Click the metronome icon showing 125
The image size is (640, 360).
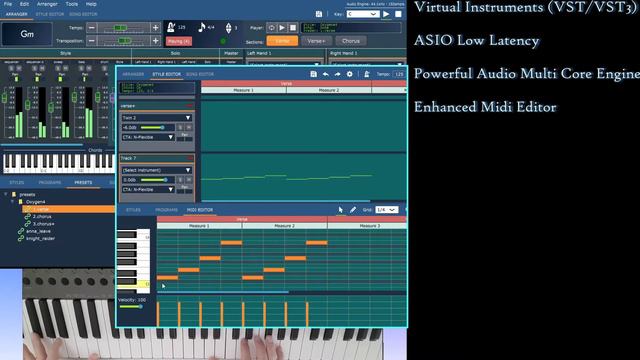coord(171,27)
